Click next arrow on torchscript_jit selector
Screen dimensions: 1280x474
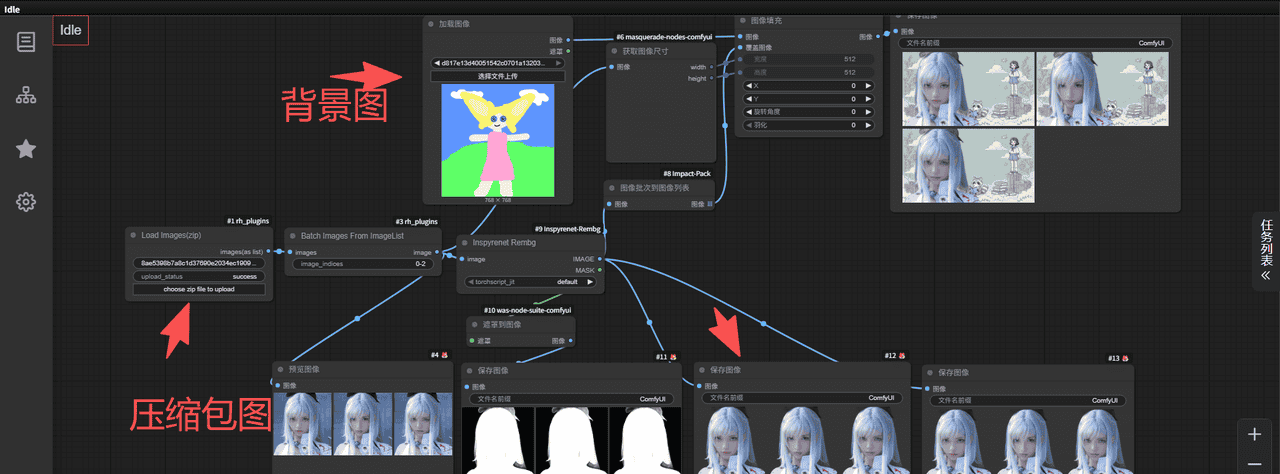590,282
